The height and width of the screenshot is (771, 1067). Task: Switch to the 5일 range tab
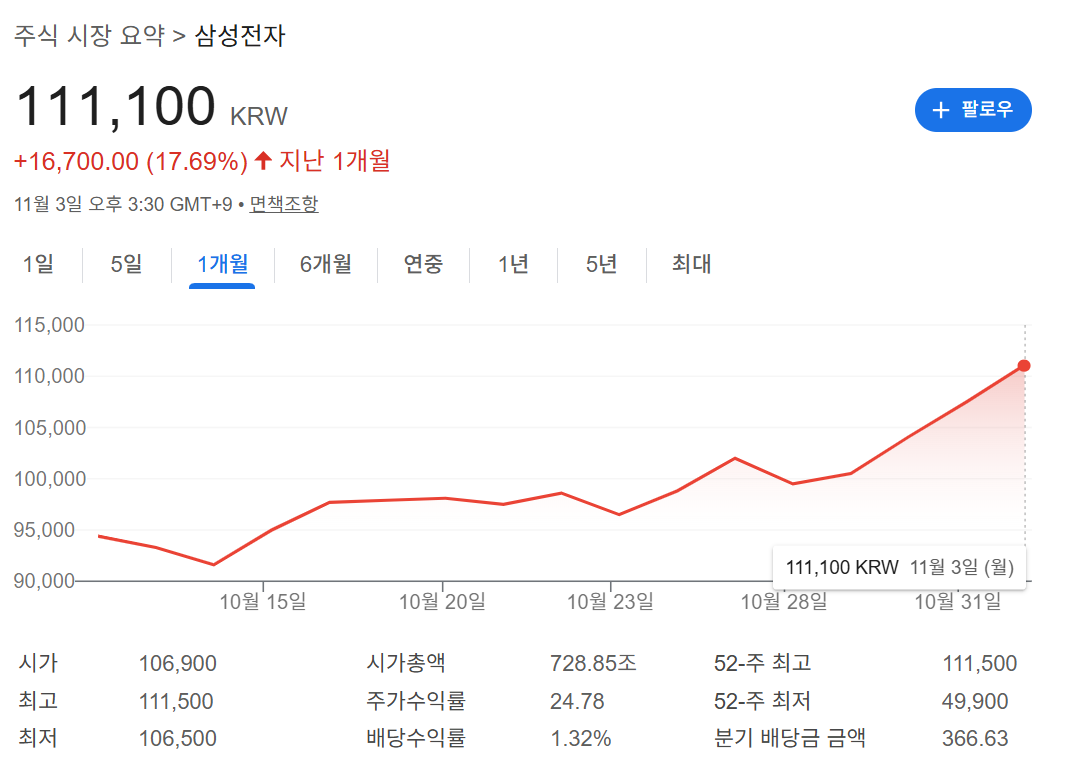pyautogui.click(x=127, y=264)
